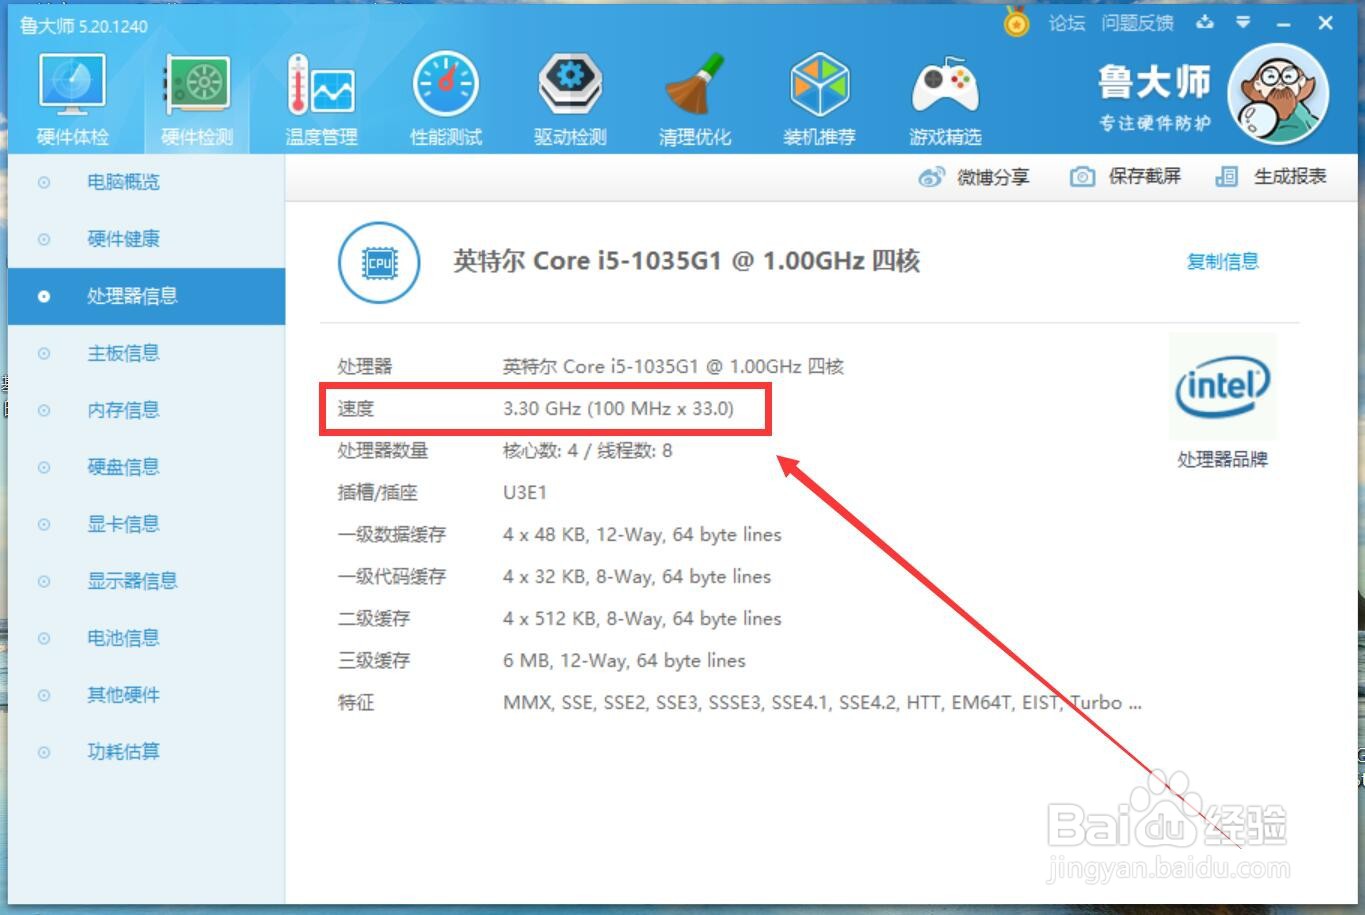This screenshot has width=1365, height=915.
Task: Select 内存信息 in sidebar
Action: pyautogui.click(x=146, y=410)
